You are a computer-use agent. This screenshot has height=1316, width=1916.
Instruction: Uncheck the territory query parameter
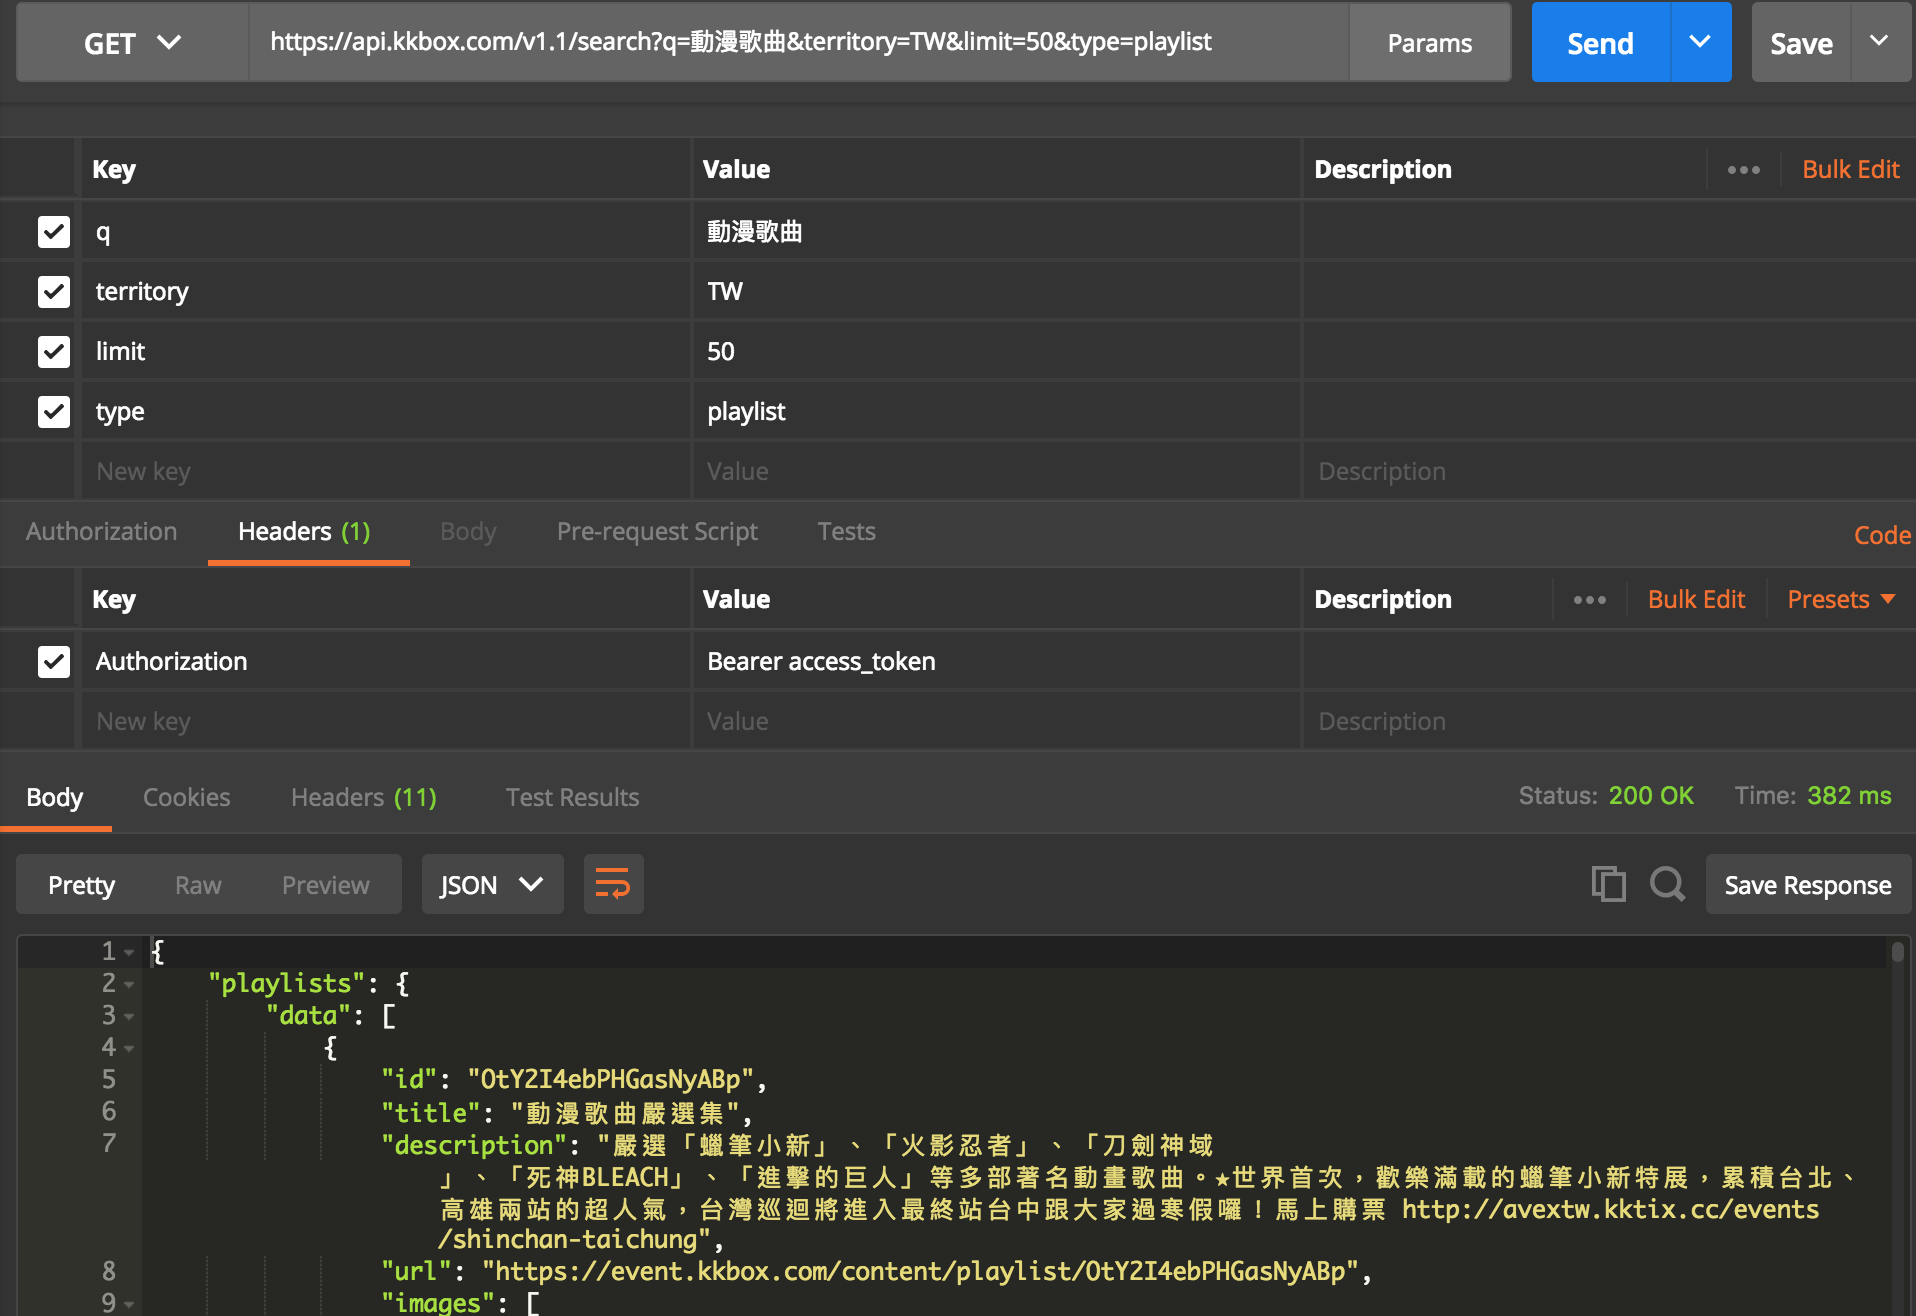[54, 292]
